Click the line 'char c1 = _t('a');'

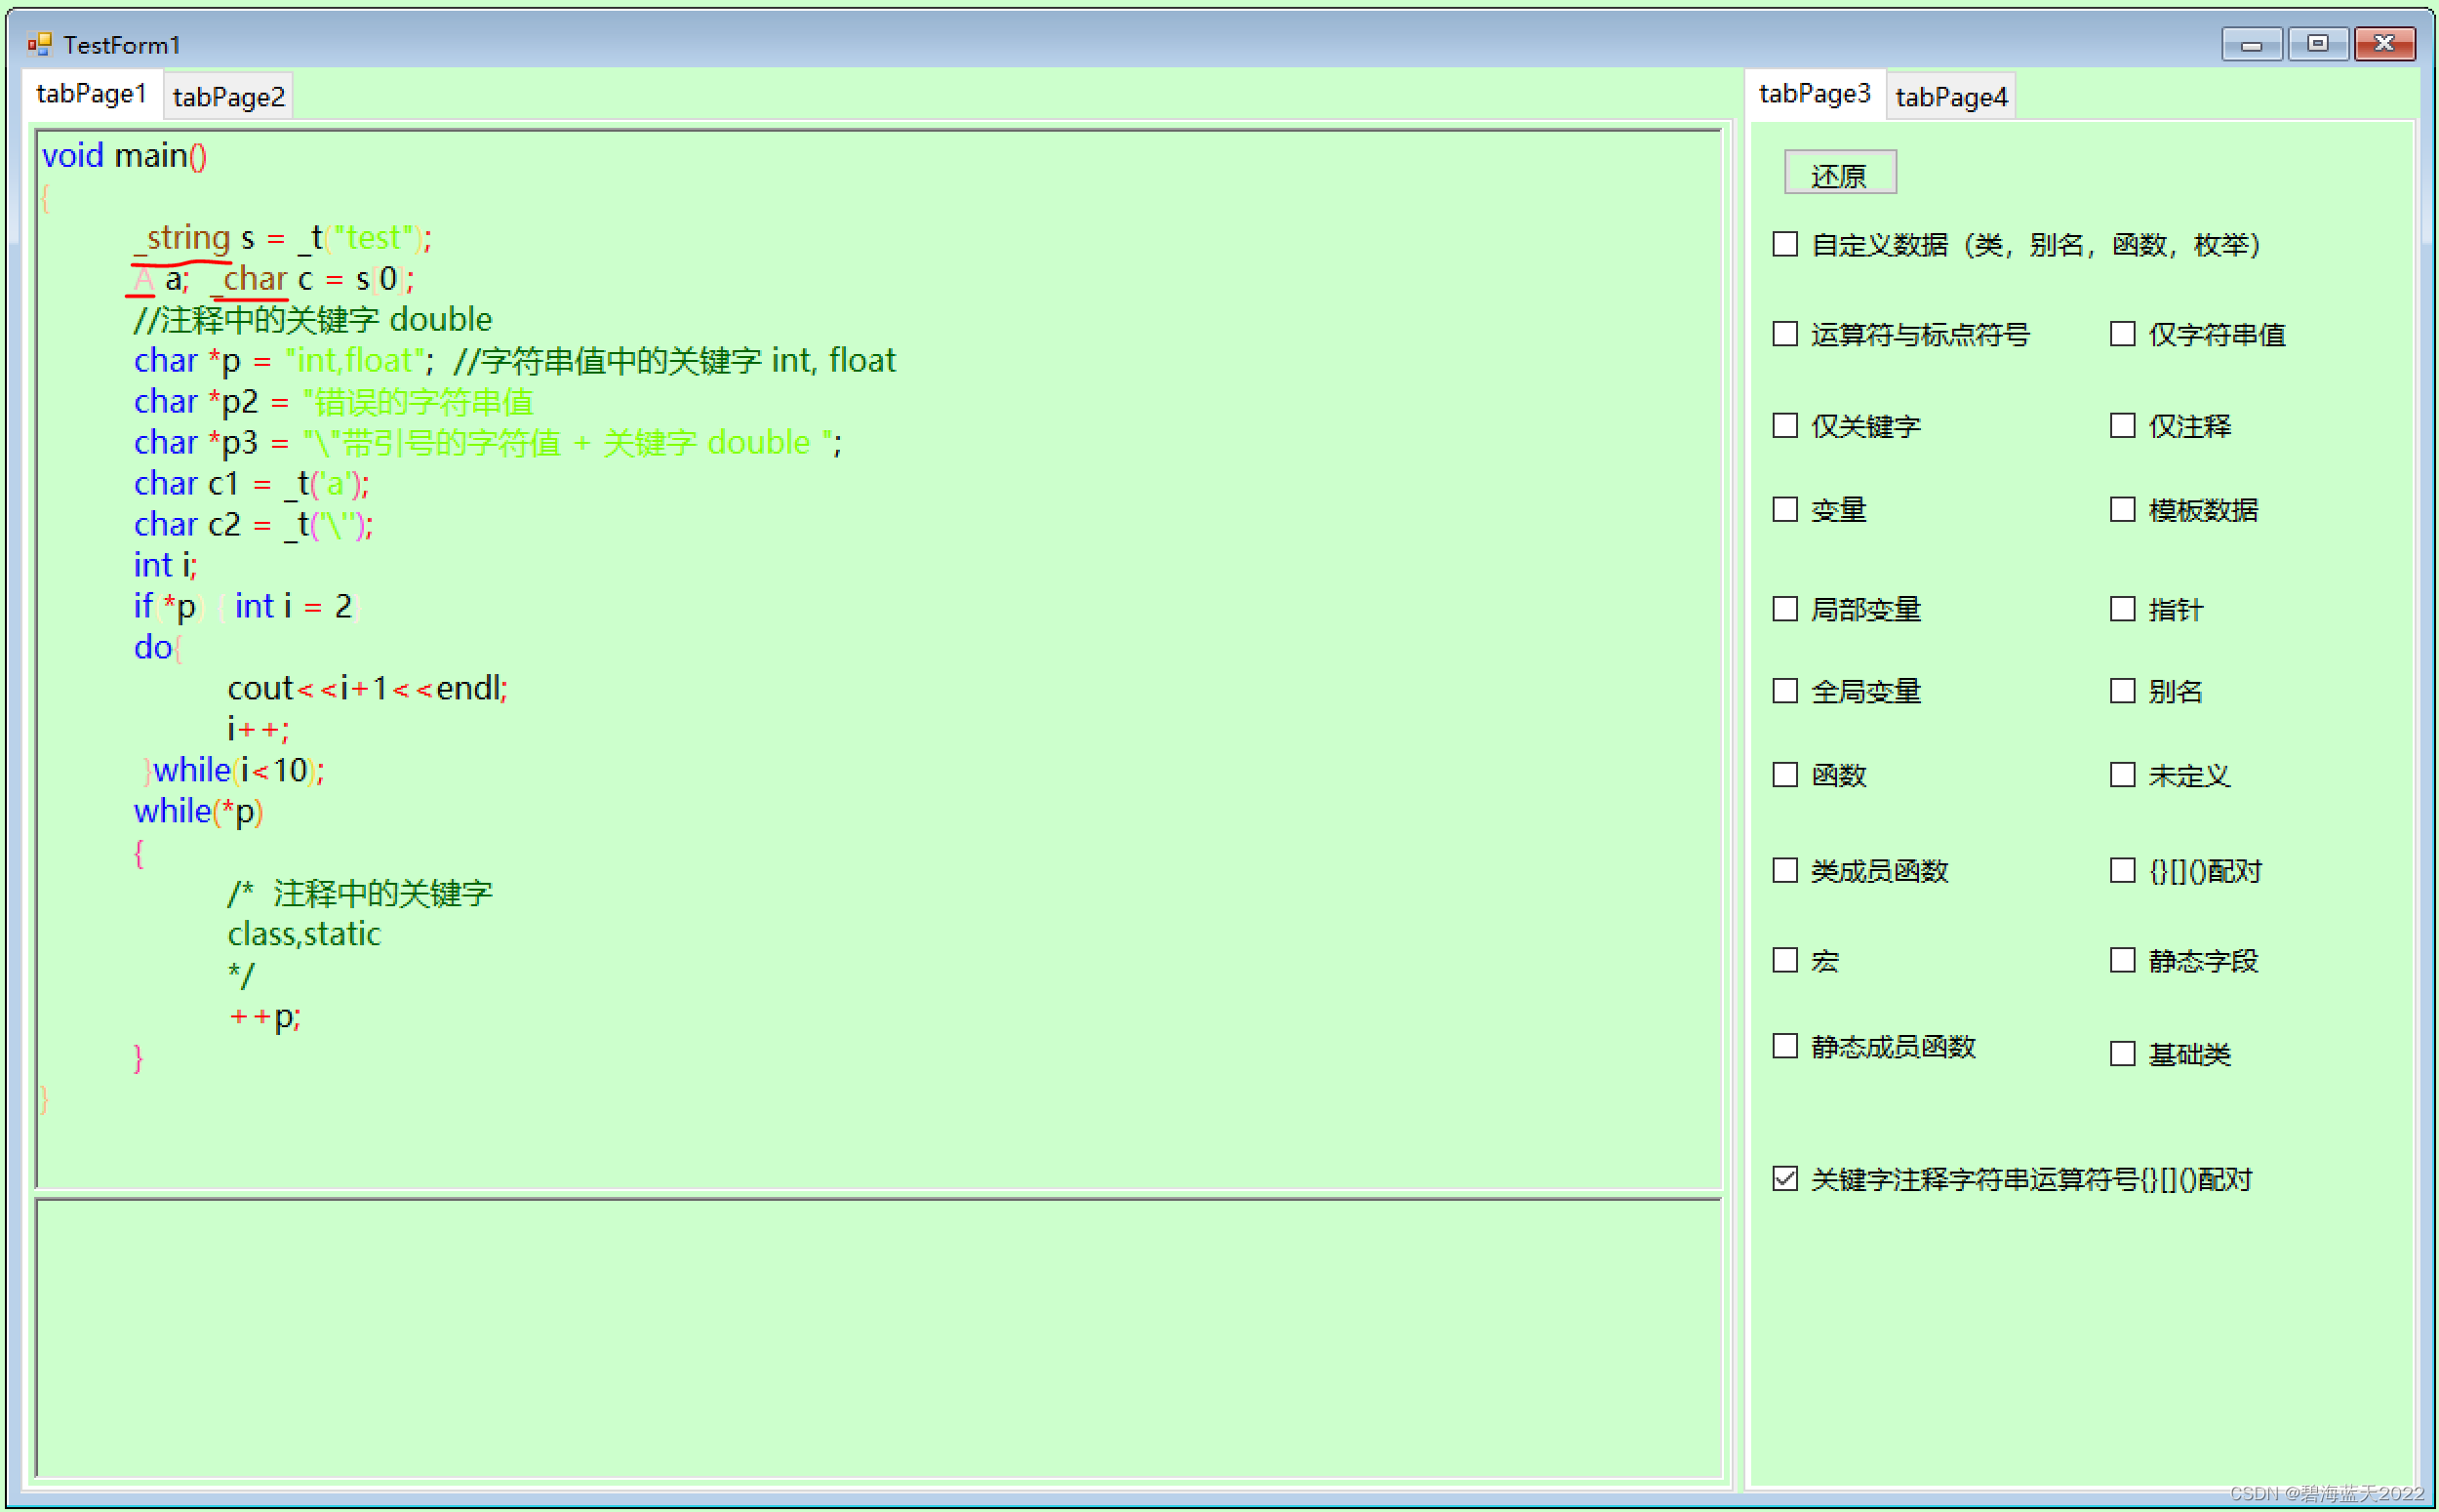click(252, 484)
